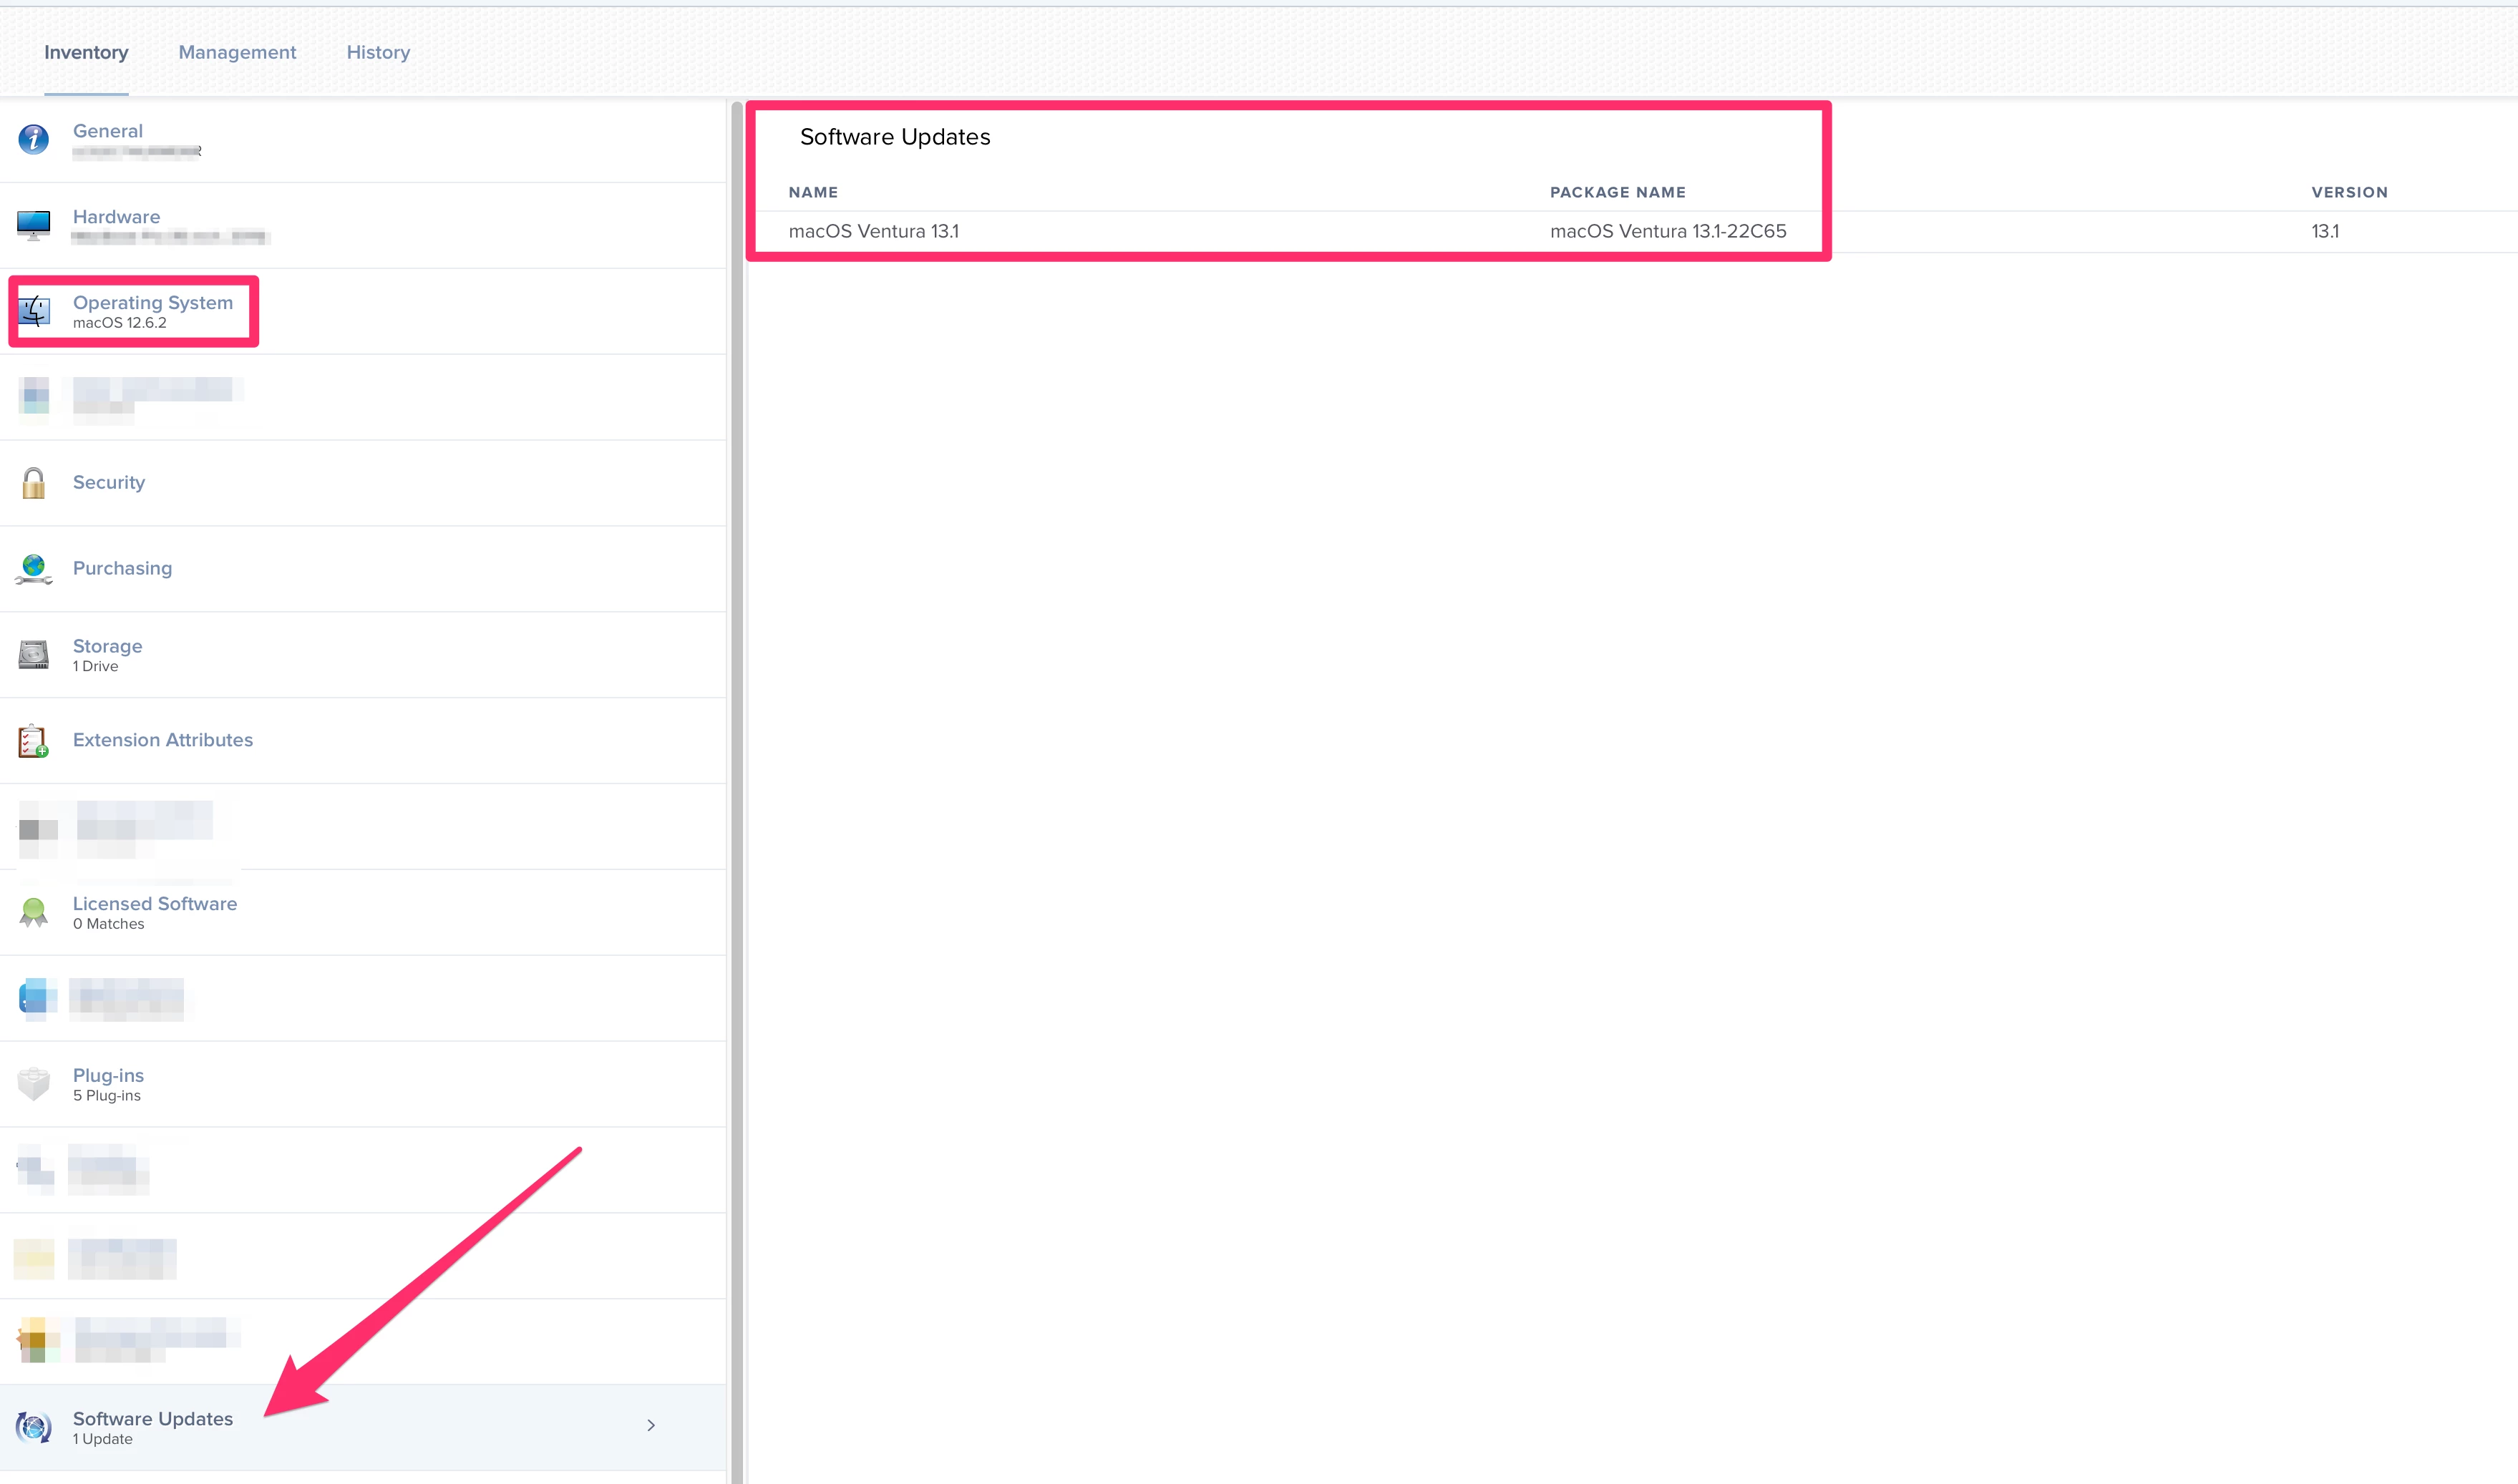Click the Plug-ins brick icon
The height and width of the screenshot is (1484, 2518).
click(34, 1084)
